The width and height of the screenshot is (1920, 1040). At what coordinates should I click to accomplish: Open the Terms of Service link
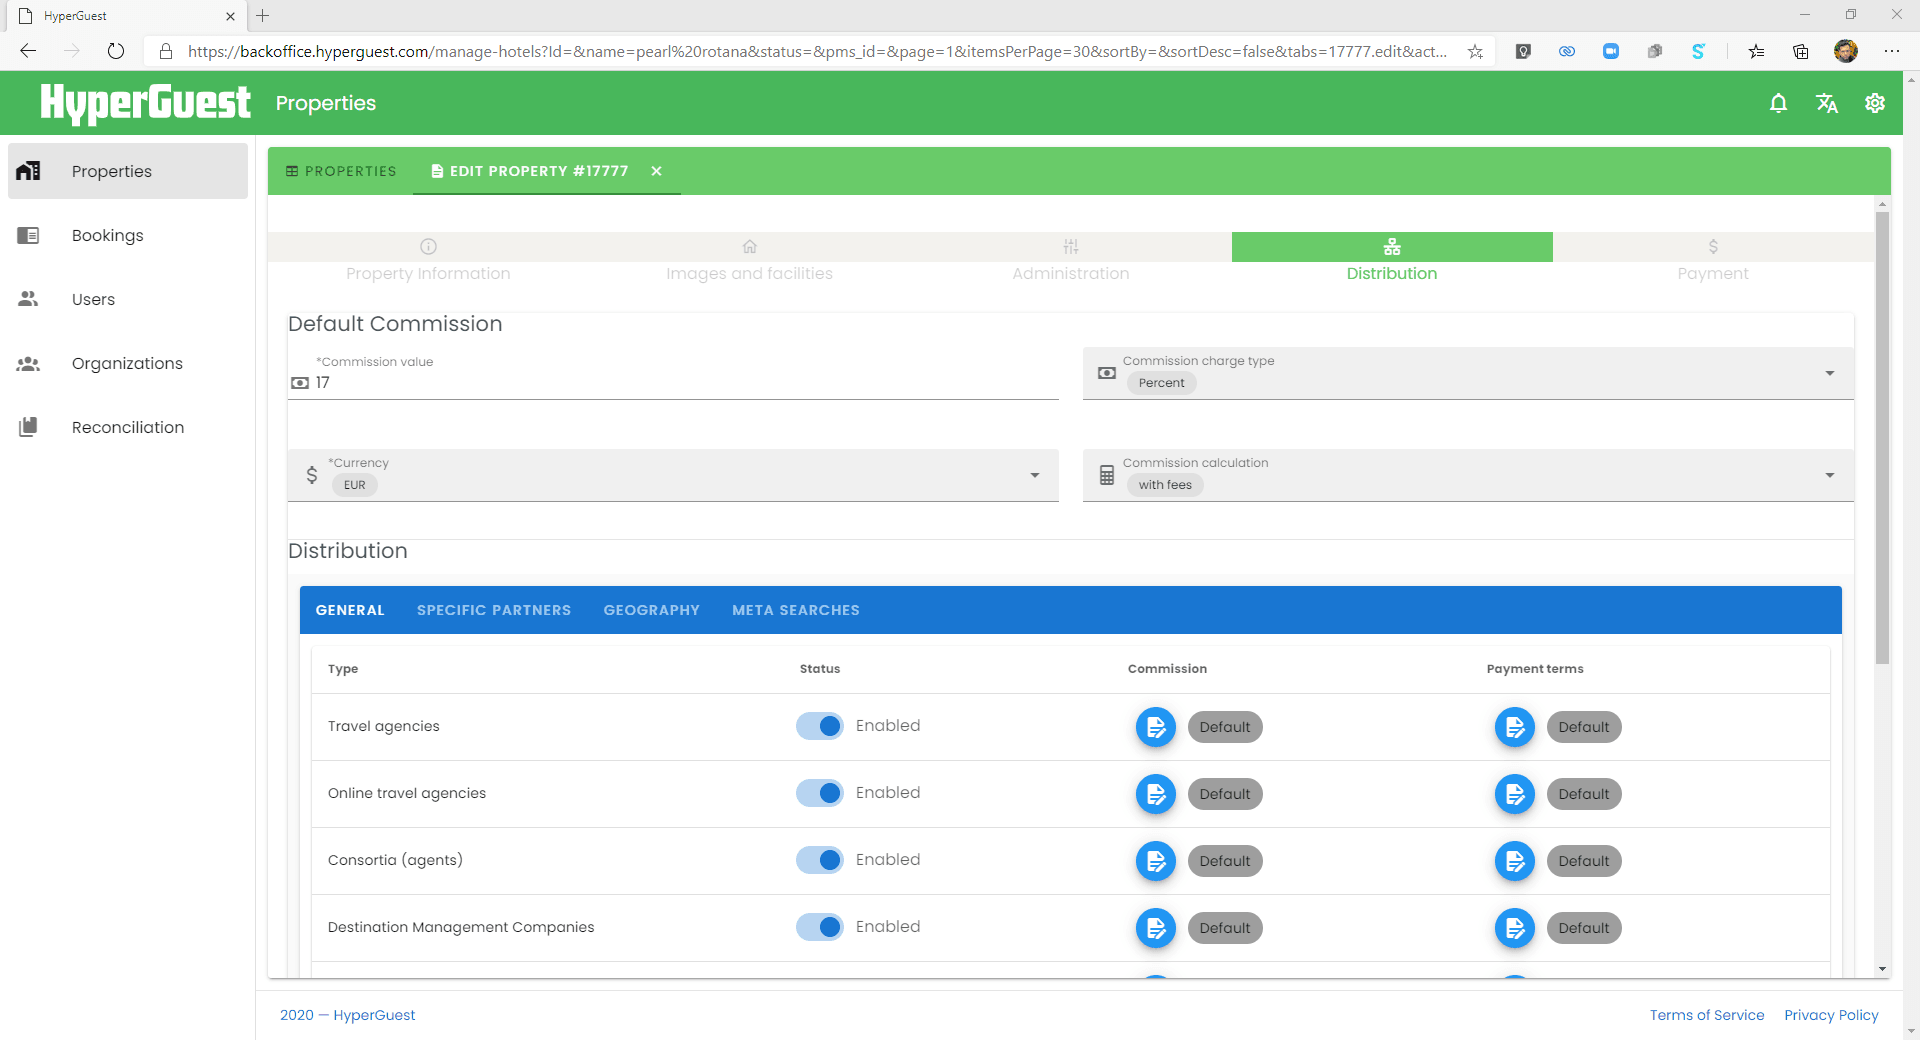(1706, 1015)
